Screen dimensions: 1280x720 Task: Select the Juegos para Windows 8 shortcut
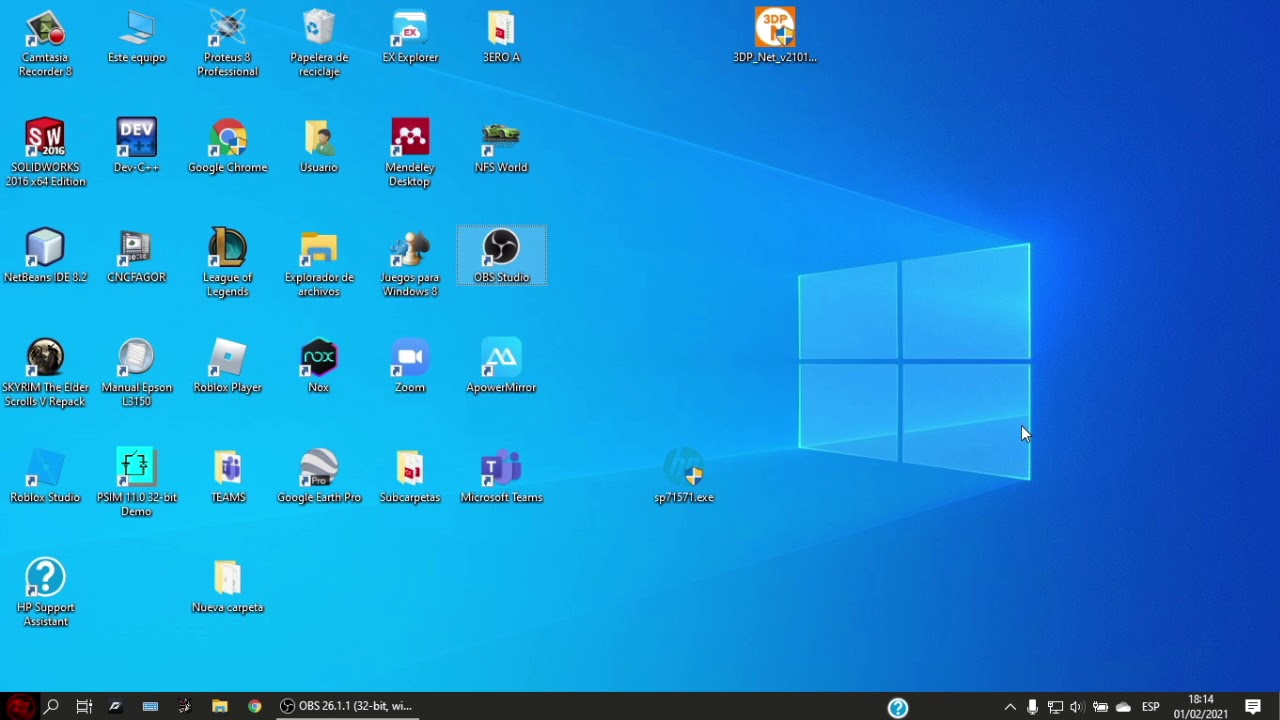[410, 264]
